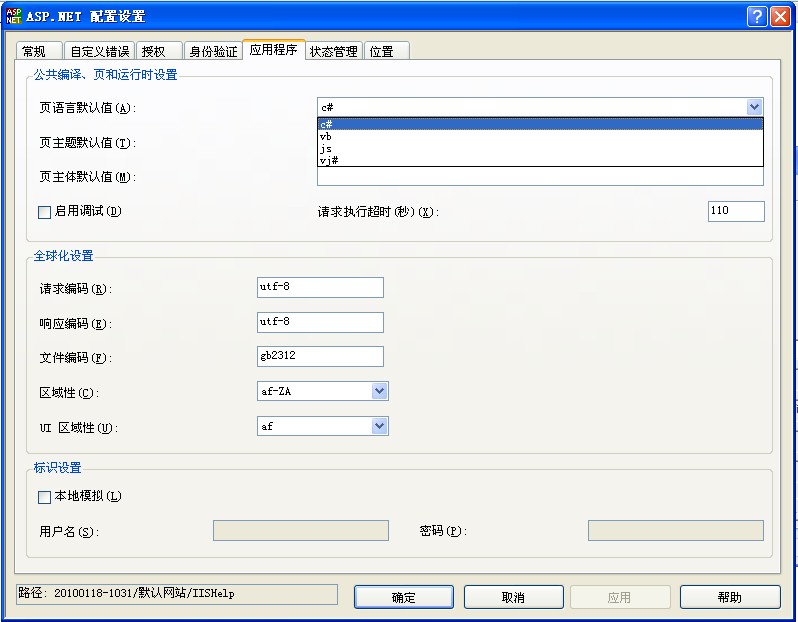Screen dimensions: 798x622
Task: Close the ASP.NET 配置设置 dialog
Action: pos(780,16)
